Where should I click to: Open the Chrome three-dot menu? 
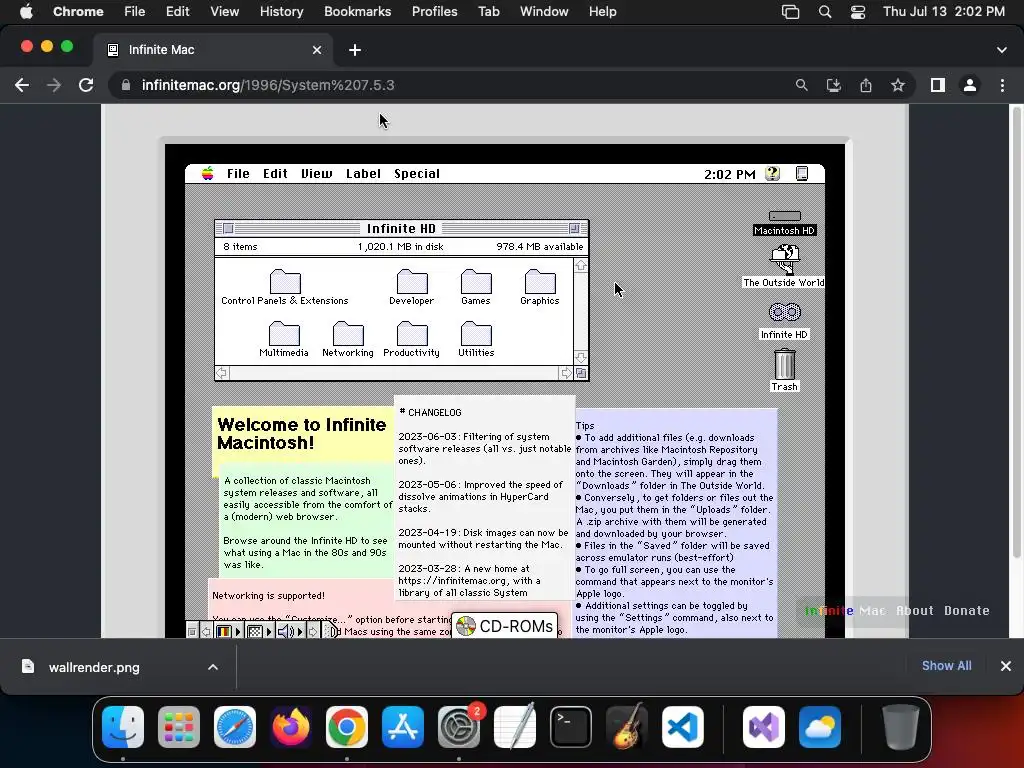coord(1002,85)
